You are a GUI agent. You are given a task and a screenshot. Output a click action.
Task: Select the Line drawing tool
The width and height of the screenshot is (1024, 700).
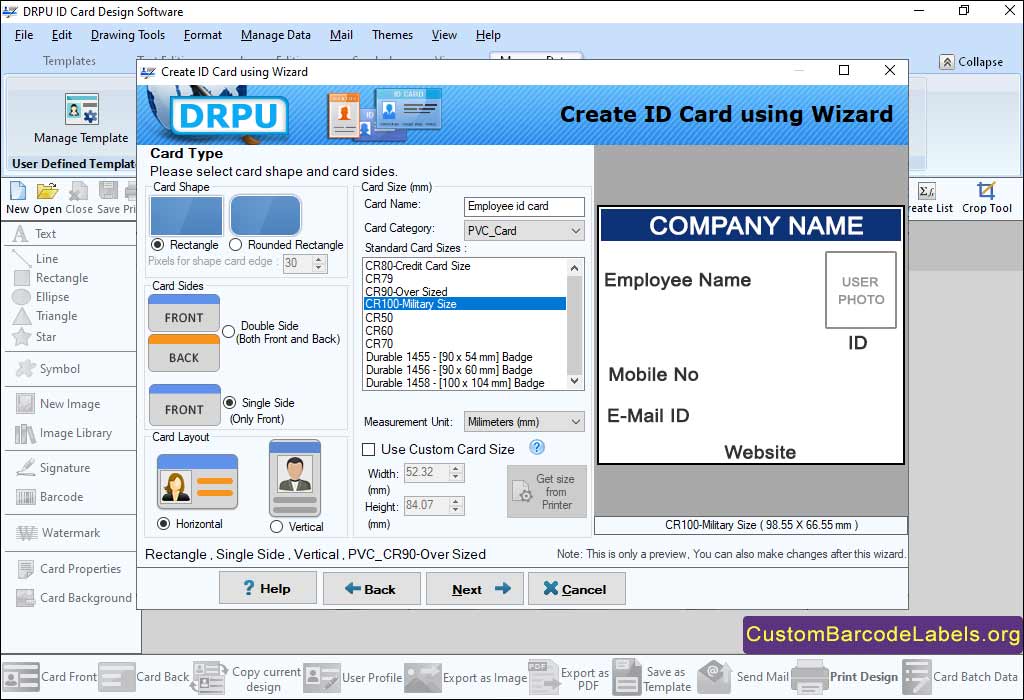click(37, 259)
